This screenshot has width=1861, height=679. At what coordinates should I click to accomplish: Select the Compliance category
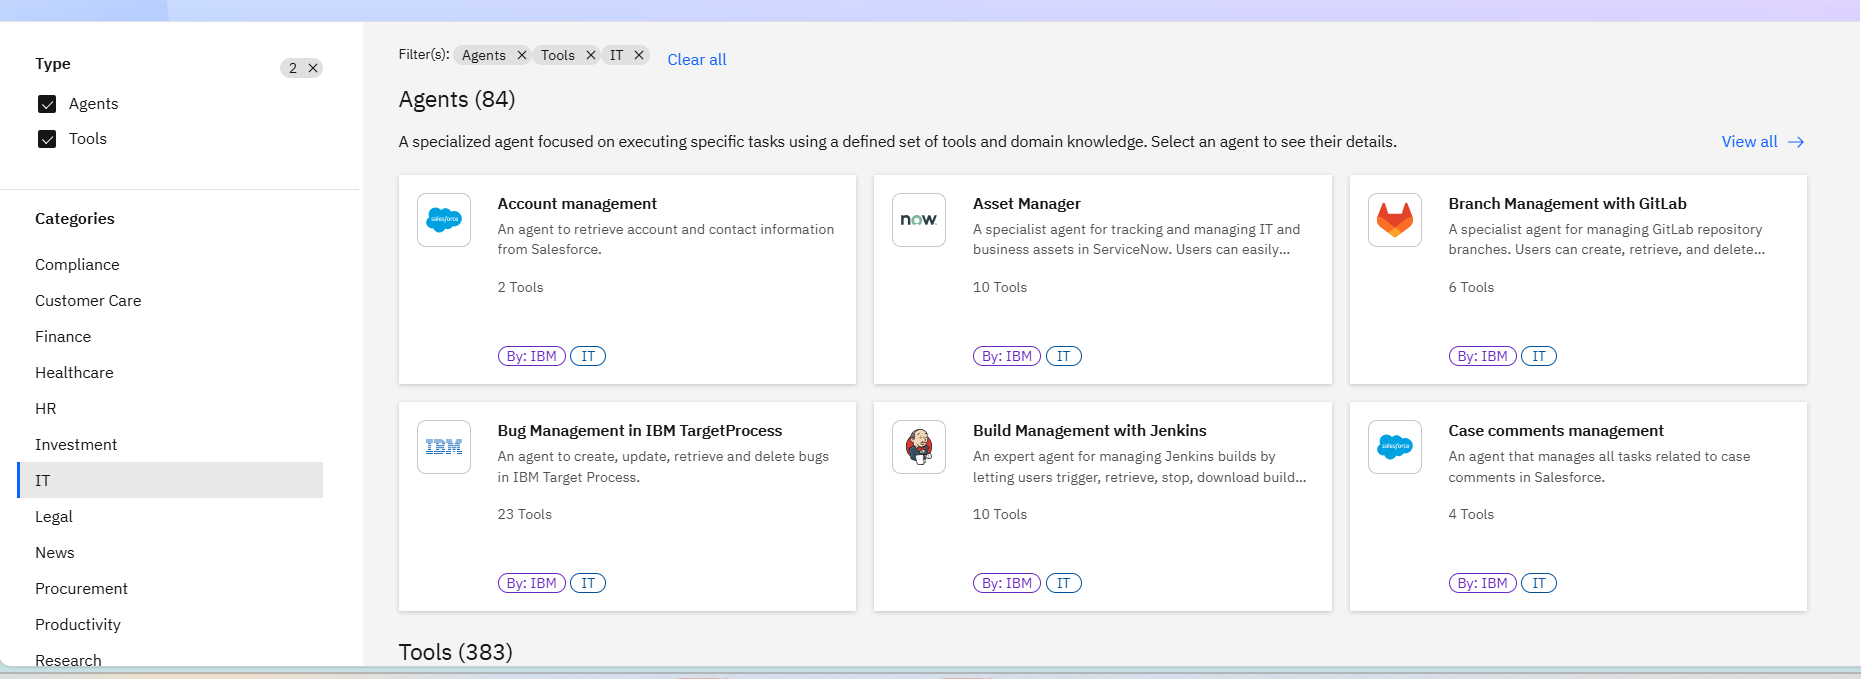(77, 265)
